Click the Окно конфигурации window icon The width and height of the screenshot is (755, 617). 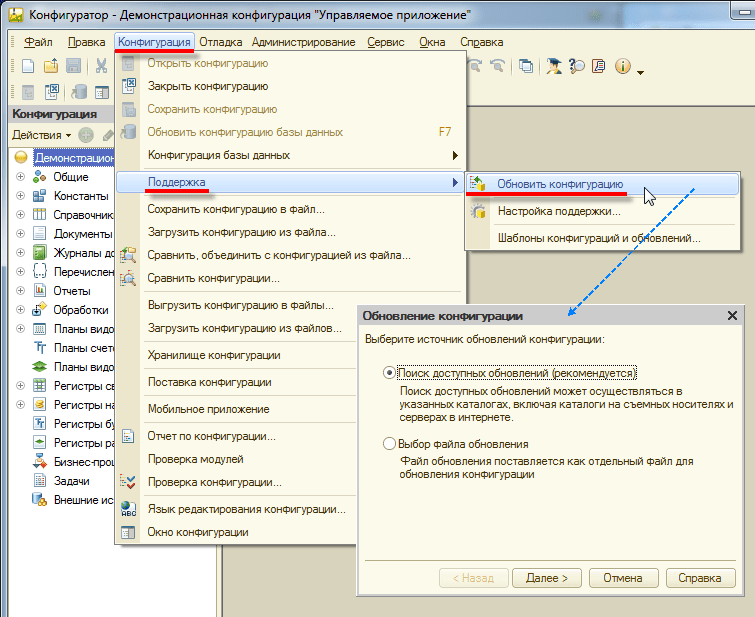pos(128,532)
